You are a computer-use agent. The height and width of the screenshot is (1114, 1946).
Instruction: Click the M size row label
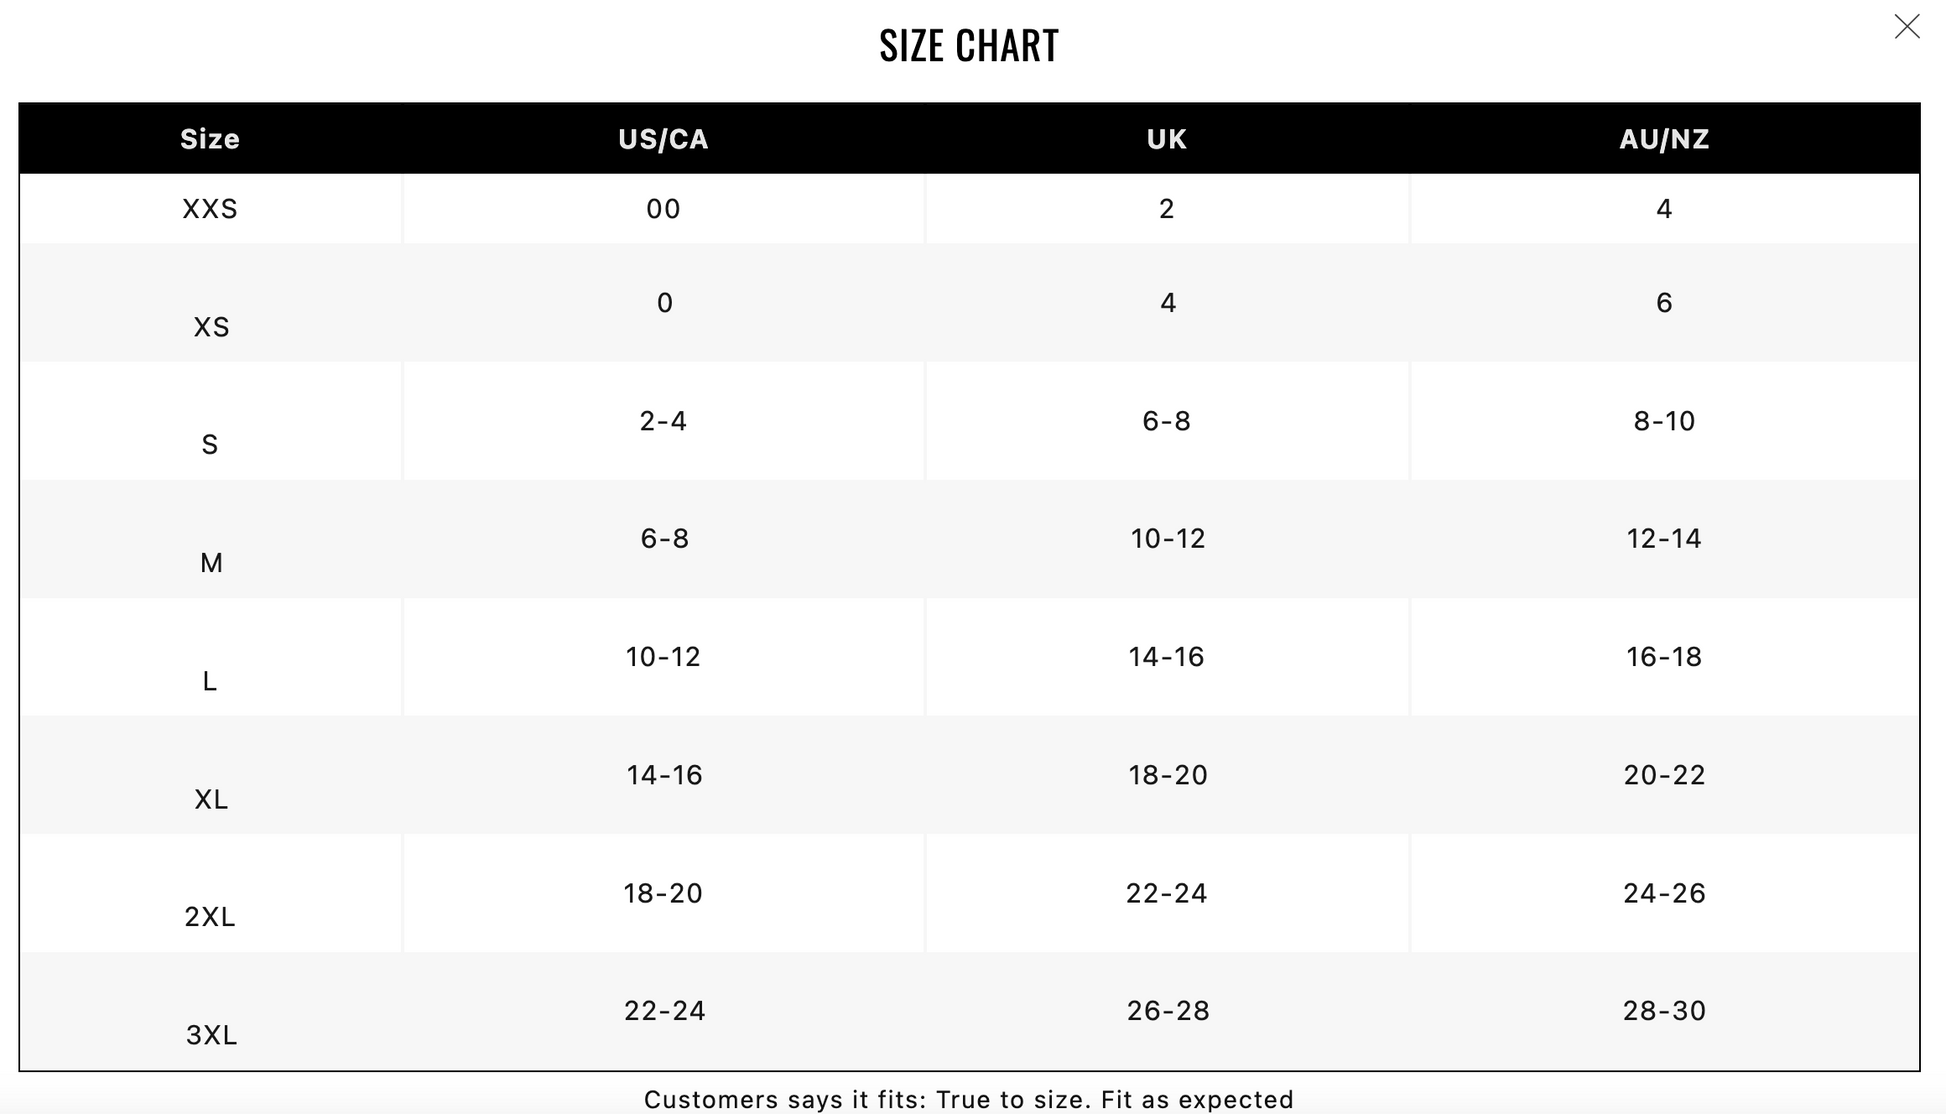211,563
